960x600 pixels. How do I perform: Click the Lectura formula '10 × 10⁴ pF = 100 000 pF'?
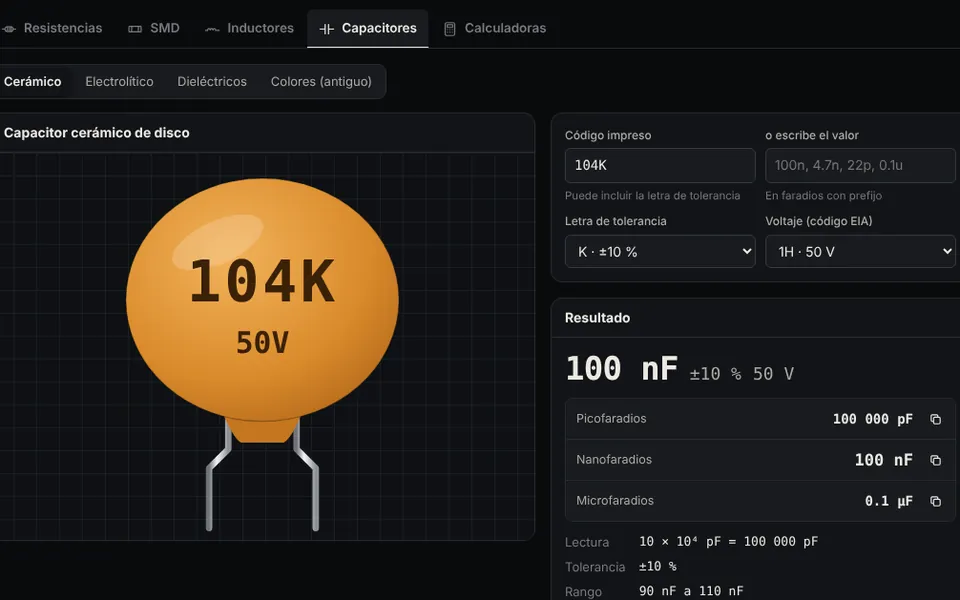[729, 542]
